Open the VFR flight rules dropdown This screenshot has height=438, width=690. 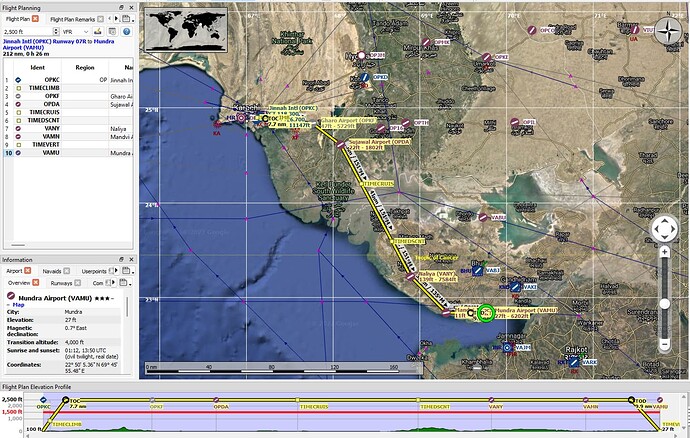76,32
